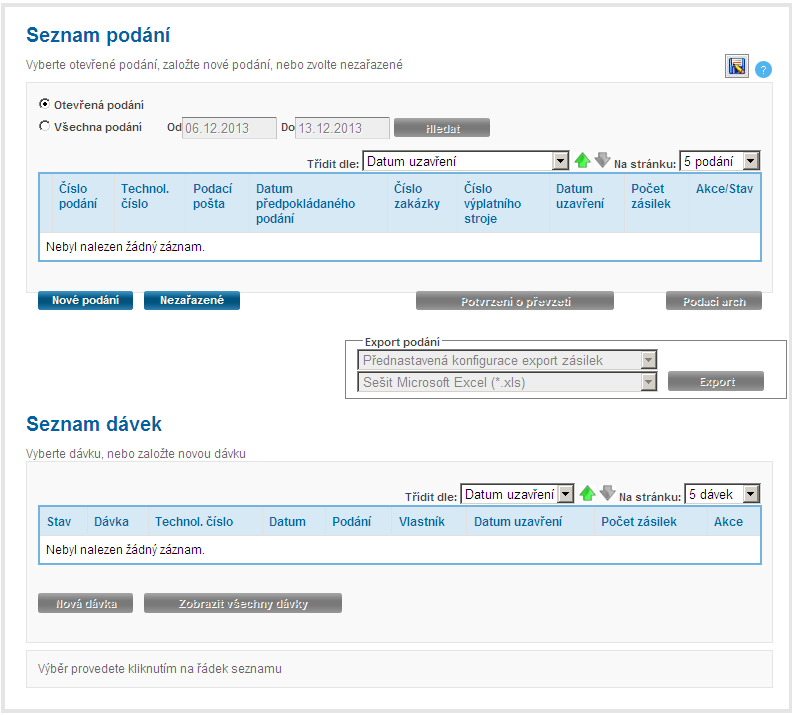Select the 'Všechna podání' radio button
This screenshot has height=715, width=792.
(44, 127)
